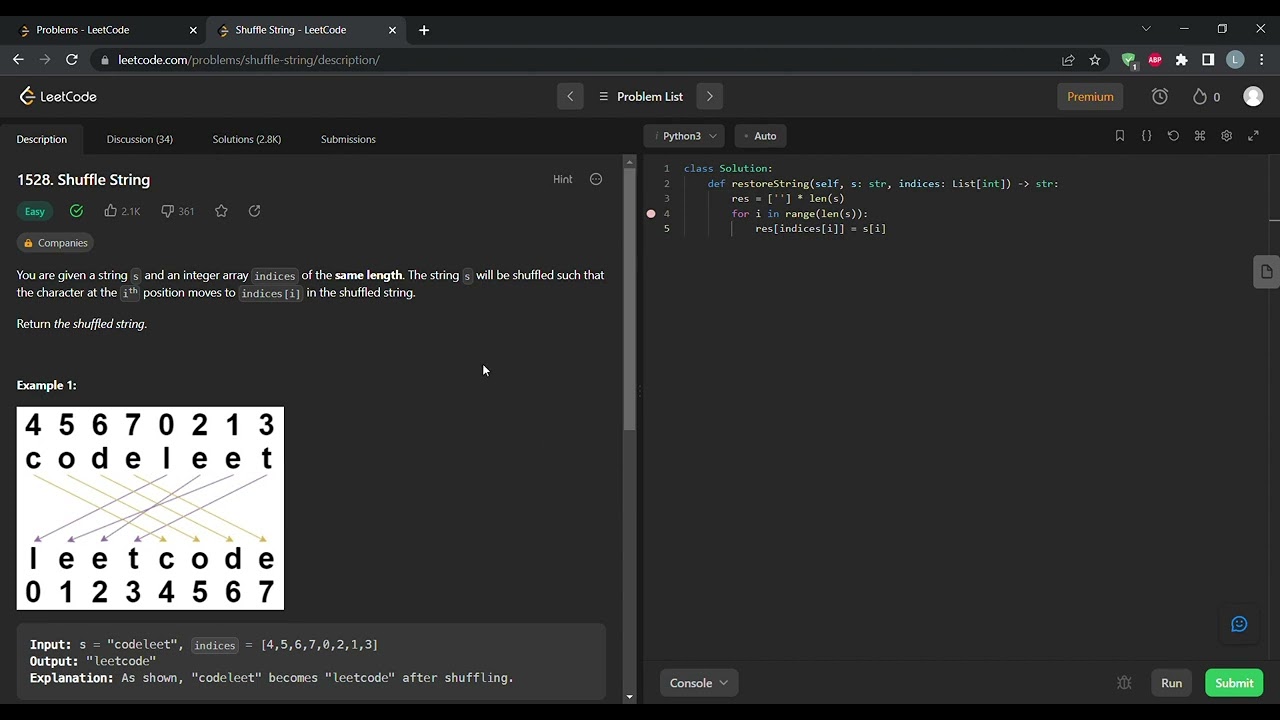Viewport: 1280px width, 720px height.
Task: Place cursor on code line 5
Action: point(820,229)
